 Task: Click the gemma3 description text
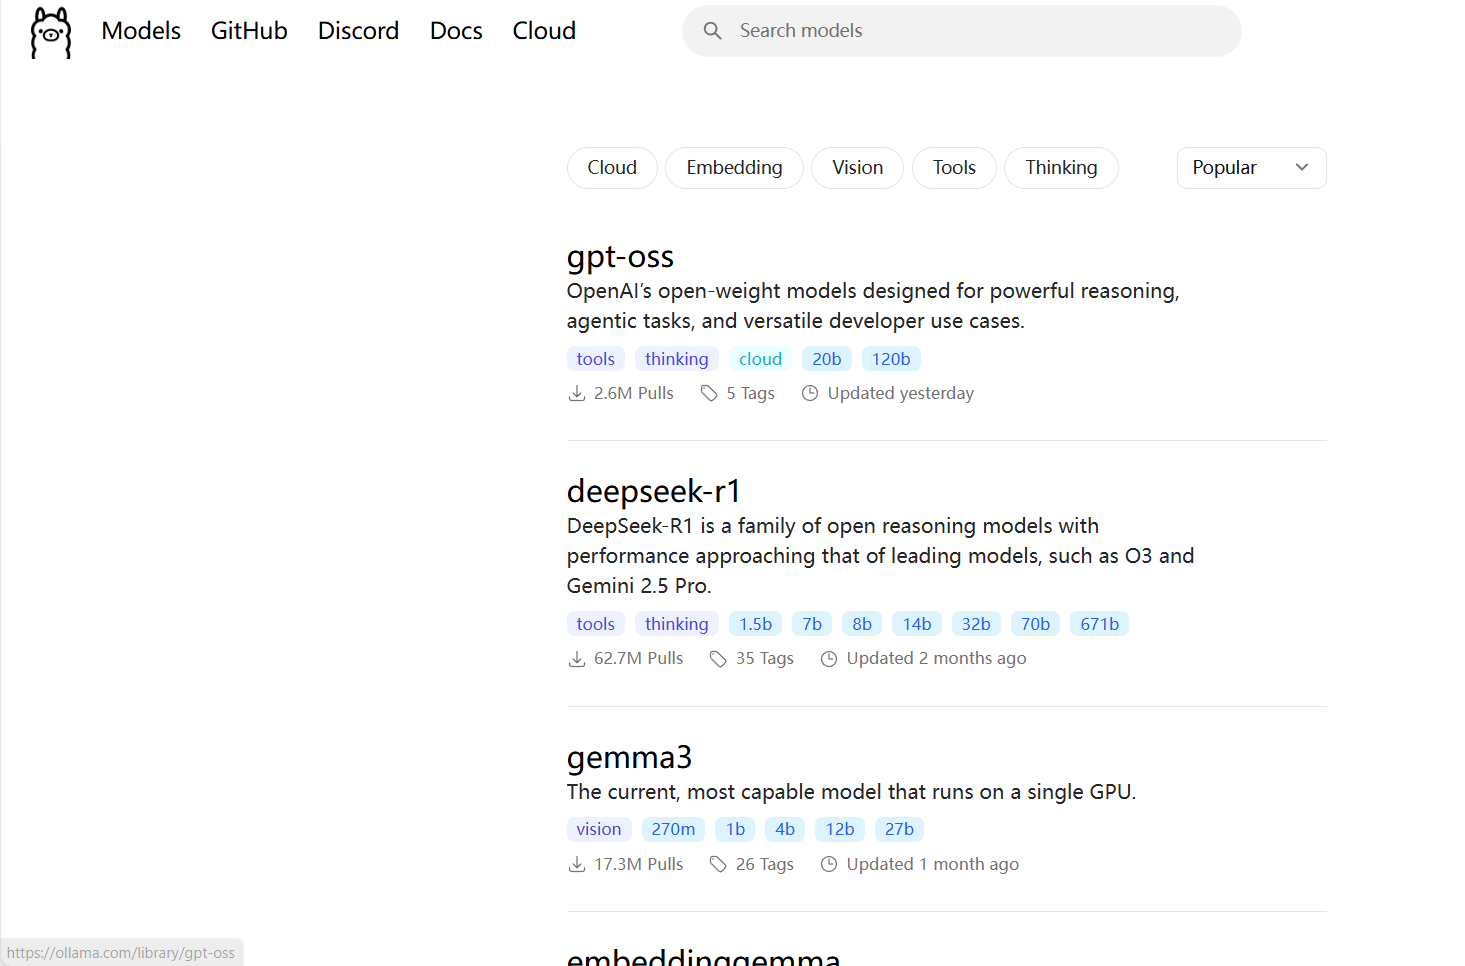pyautogui.click(x=851, y=792)
